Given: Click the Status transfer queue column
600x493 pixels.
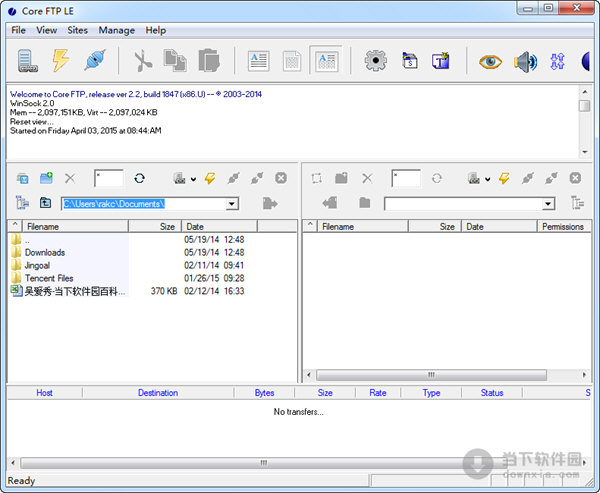Looking at the screenshot, I should (492, 393).
